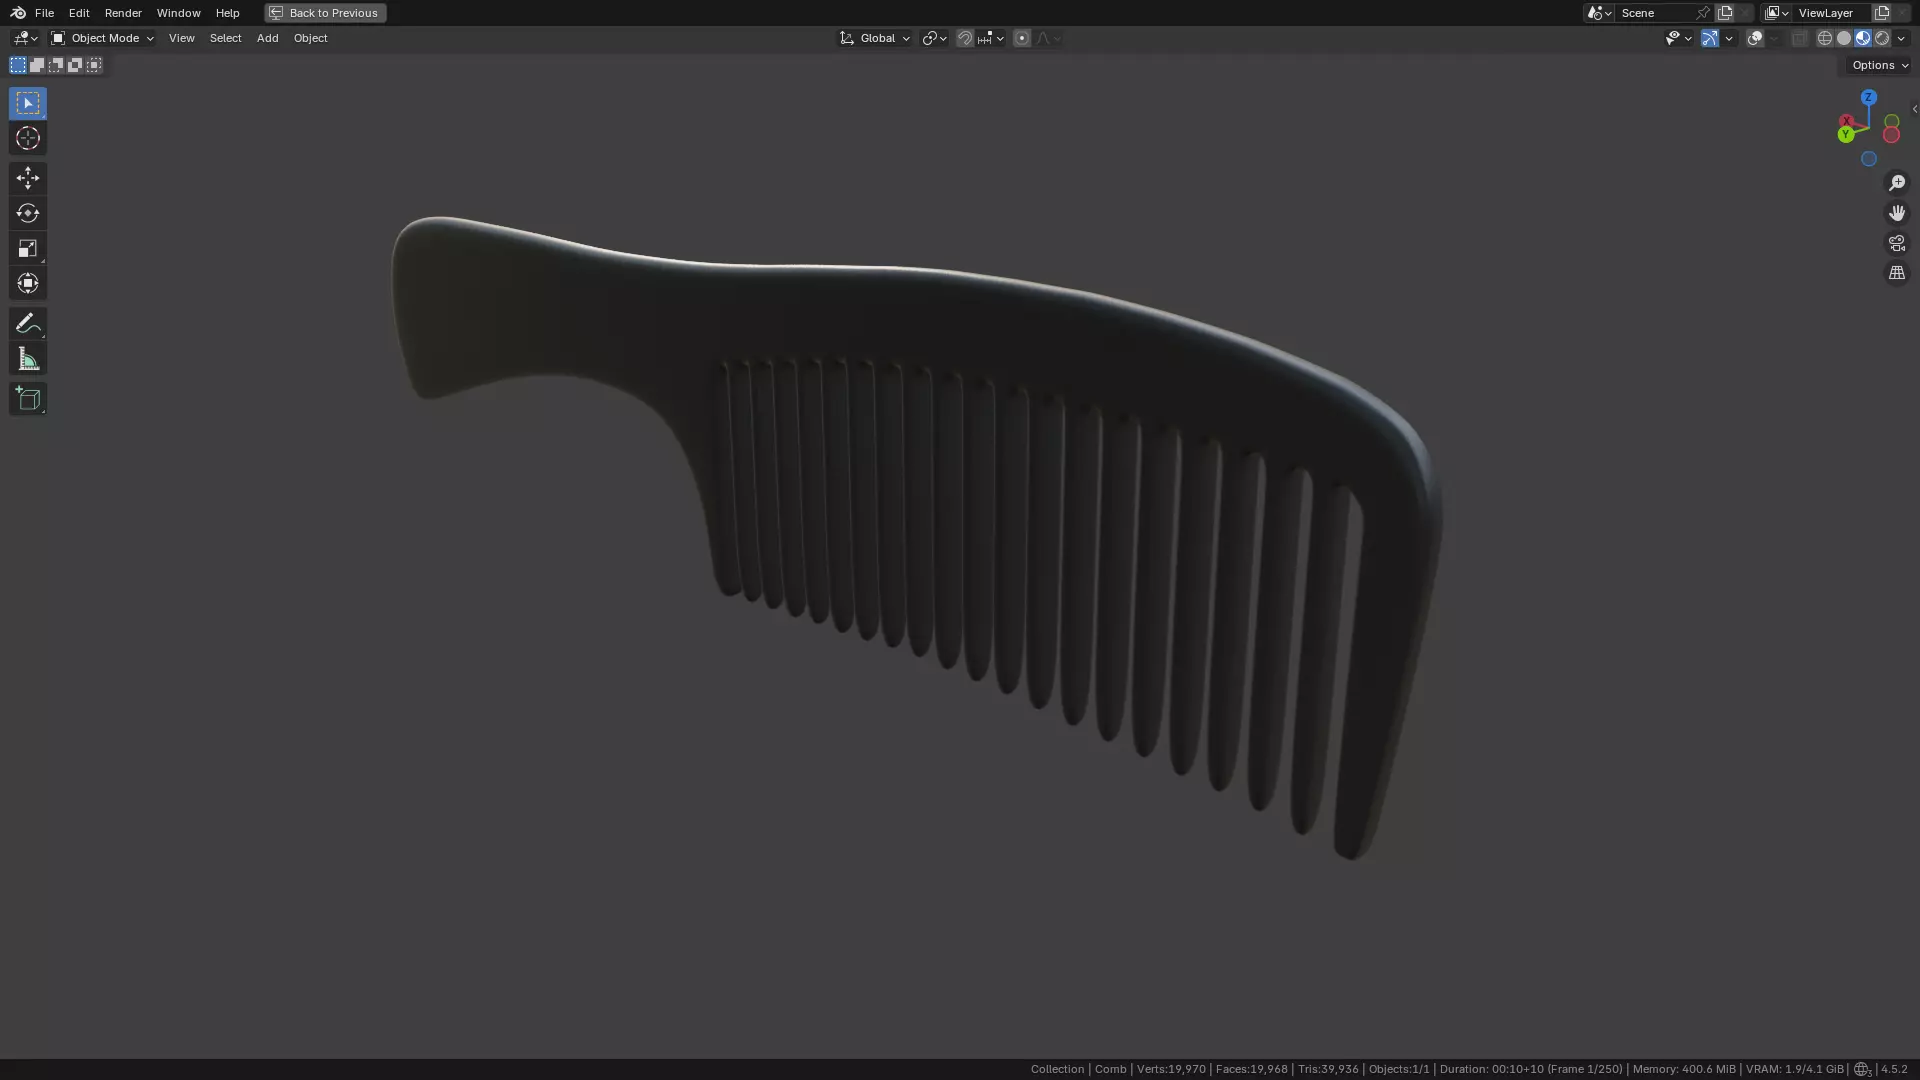1920x1080 pixels.
Task: Open the snapping options dropdown
Action: (x=990, y=38)
